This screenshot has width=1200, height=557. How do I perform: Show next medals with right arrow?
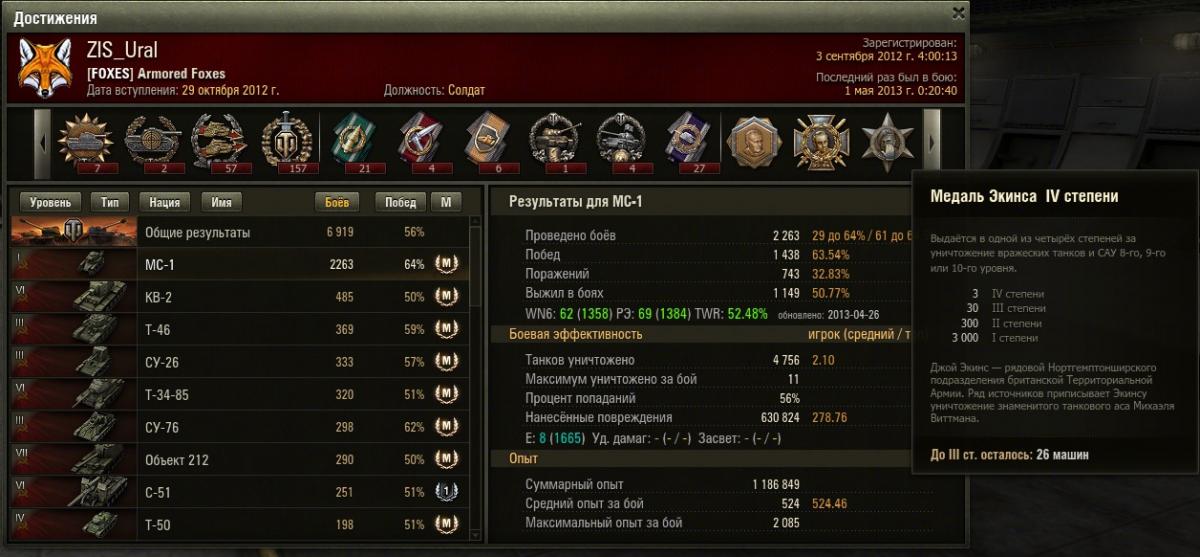coord(931,143)
